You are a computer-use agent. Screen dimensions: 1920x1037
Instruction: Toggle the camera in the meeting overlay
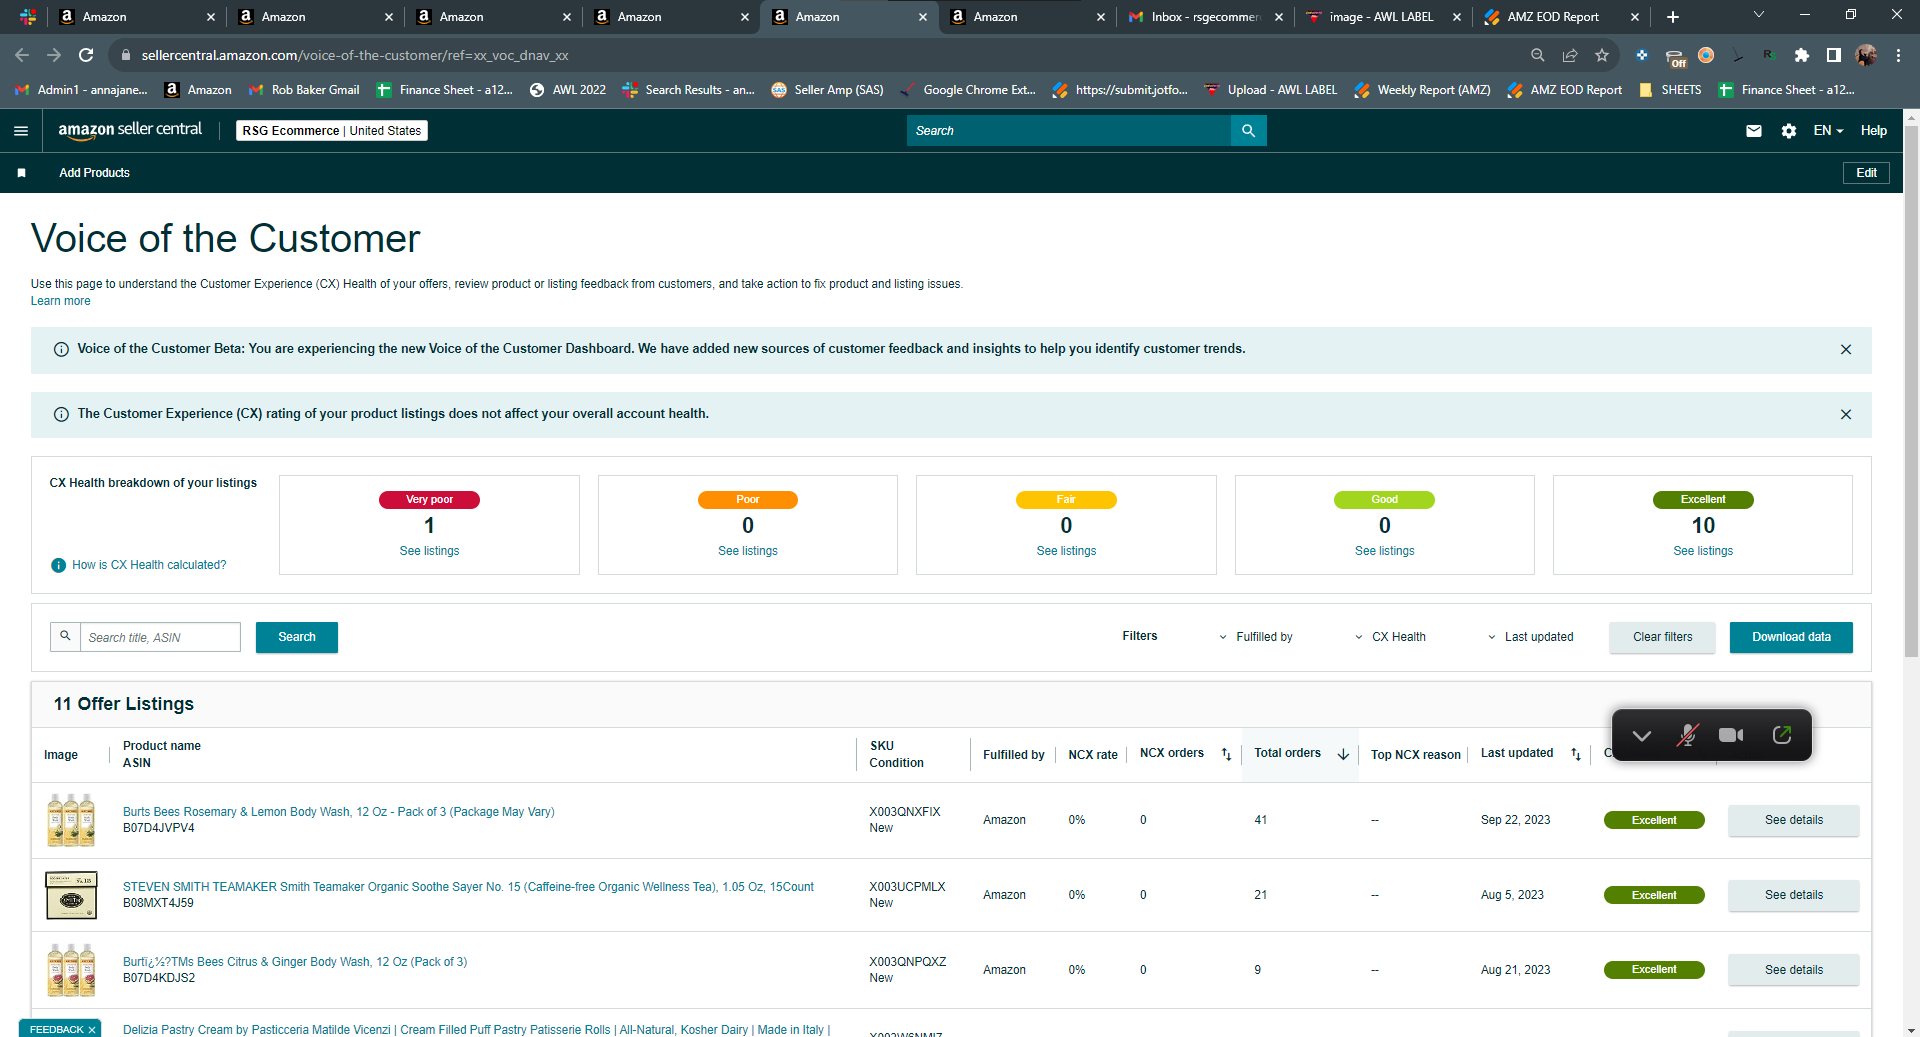(1731, 736)
